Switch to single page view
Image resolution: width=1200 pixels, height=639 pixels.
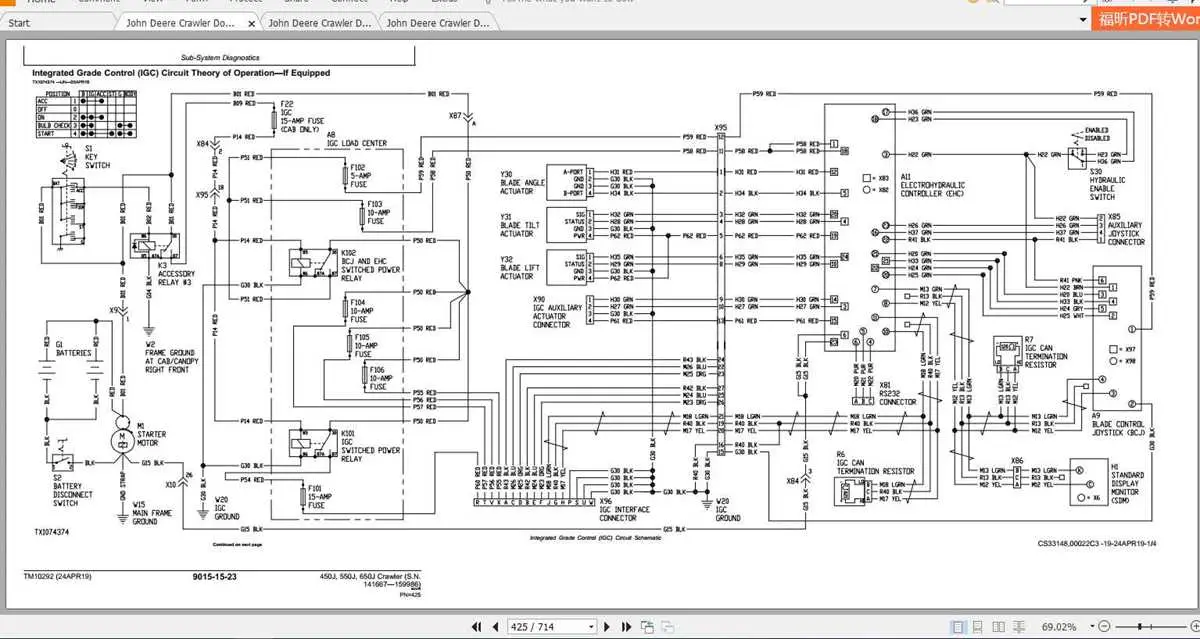(x=959, y=627)
